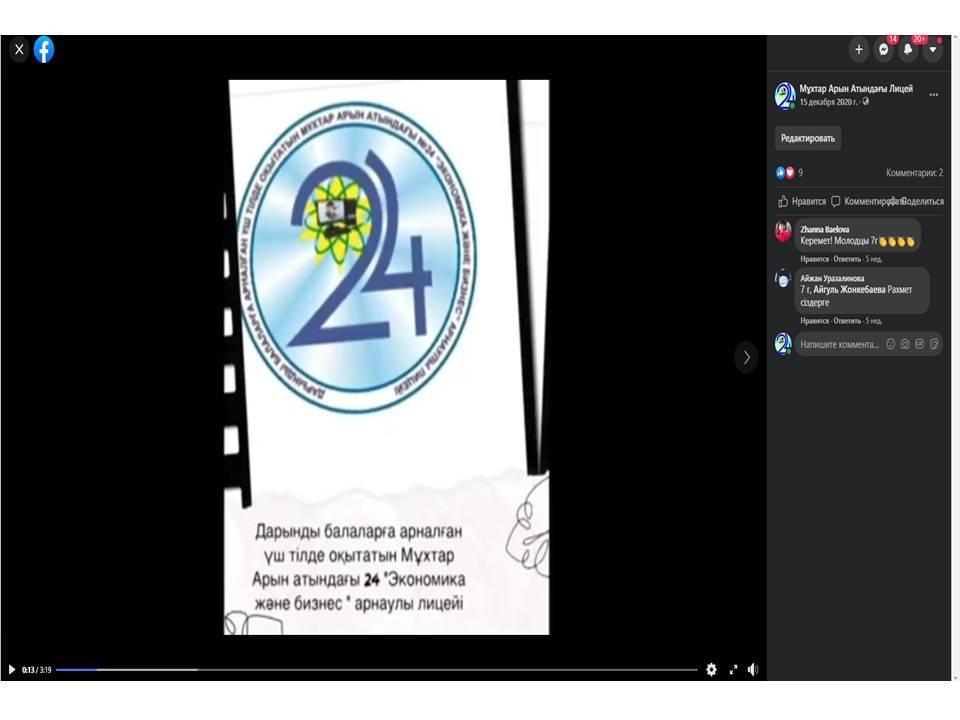Insert an emoji in the comment box
960x720 pixels.
point(891,344)
